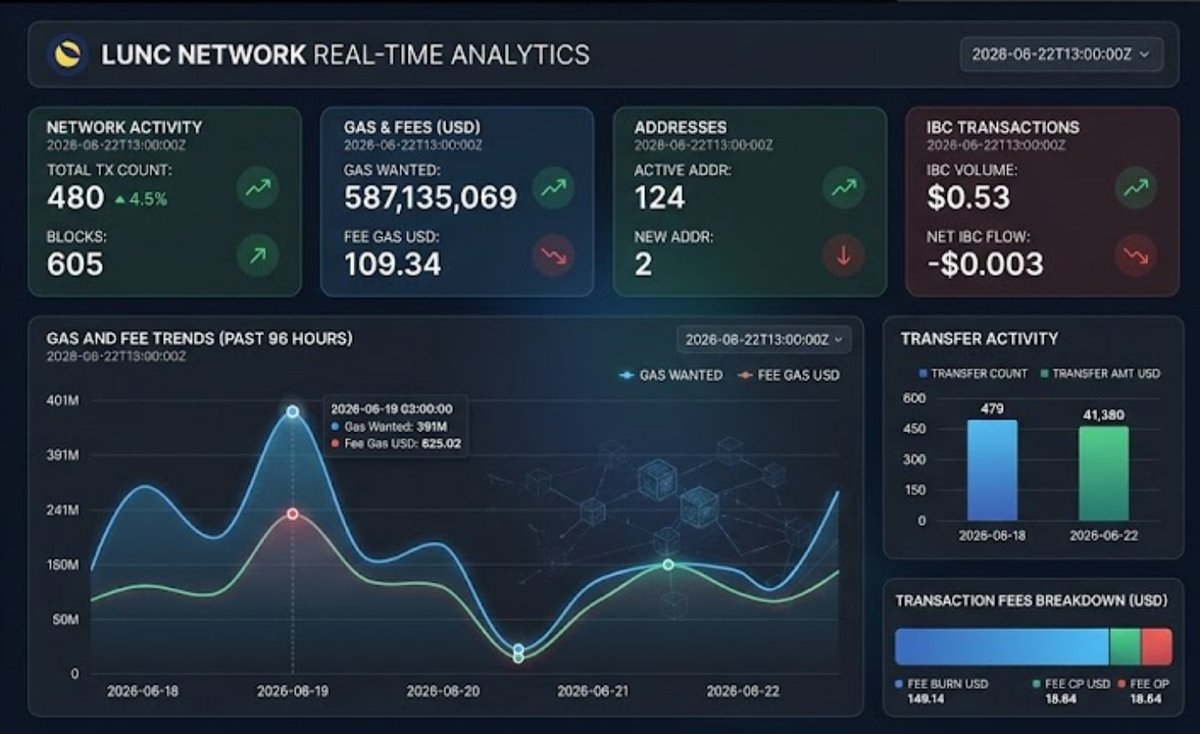1200x734 pixels.
Task: Toggle the Transfer Amt USD legend entry
Action: pyautogui.click(x=1100, y=373)
